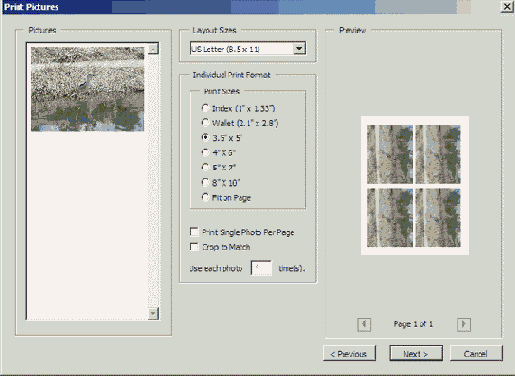The width and height of the screenshot is (515, 376).
Task: Close the Print Pictures window
Action: pyautogui.click(x=507, y=7)
